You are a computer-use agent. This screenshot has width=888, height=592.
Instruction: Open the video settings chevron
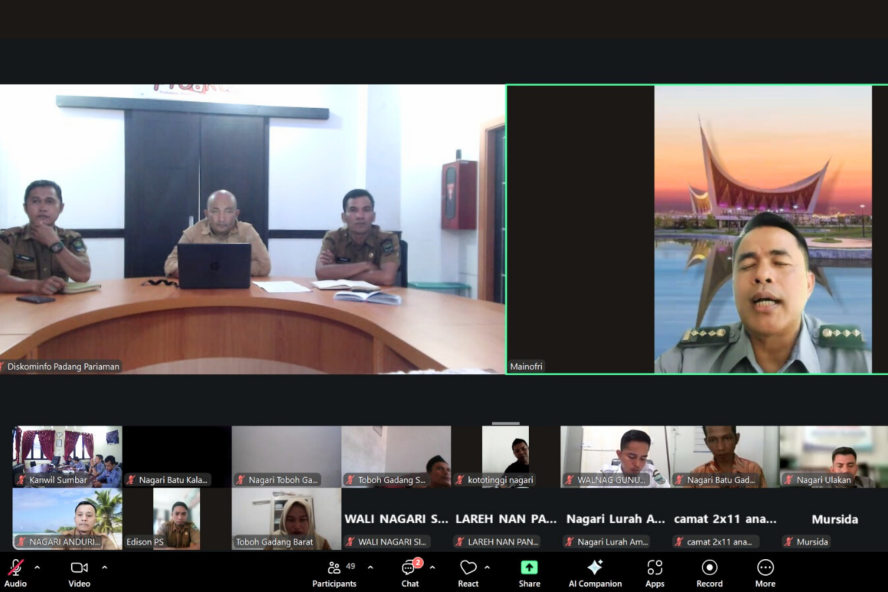coord(104,567)
